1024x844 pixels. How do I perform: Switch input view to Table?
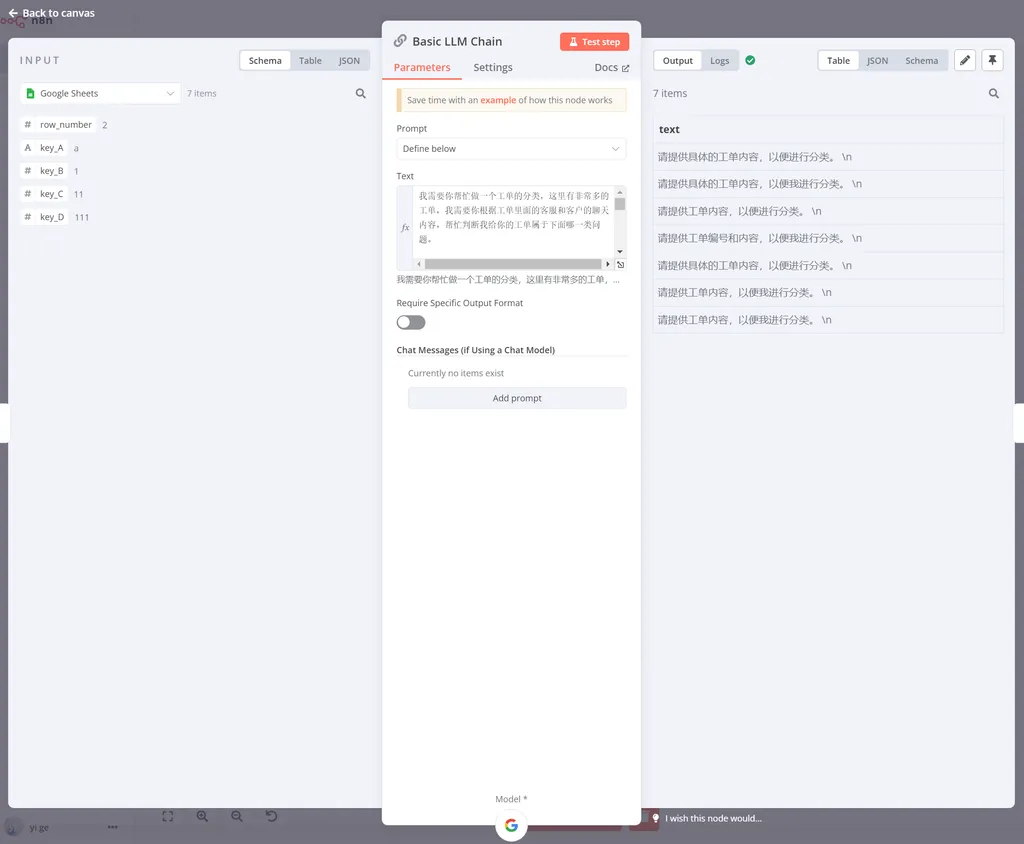tap(310, 61)
